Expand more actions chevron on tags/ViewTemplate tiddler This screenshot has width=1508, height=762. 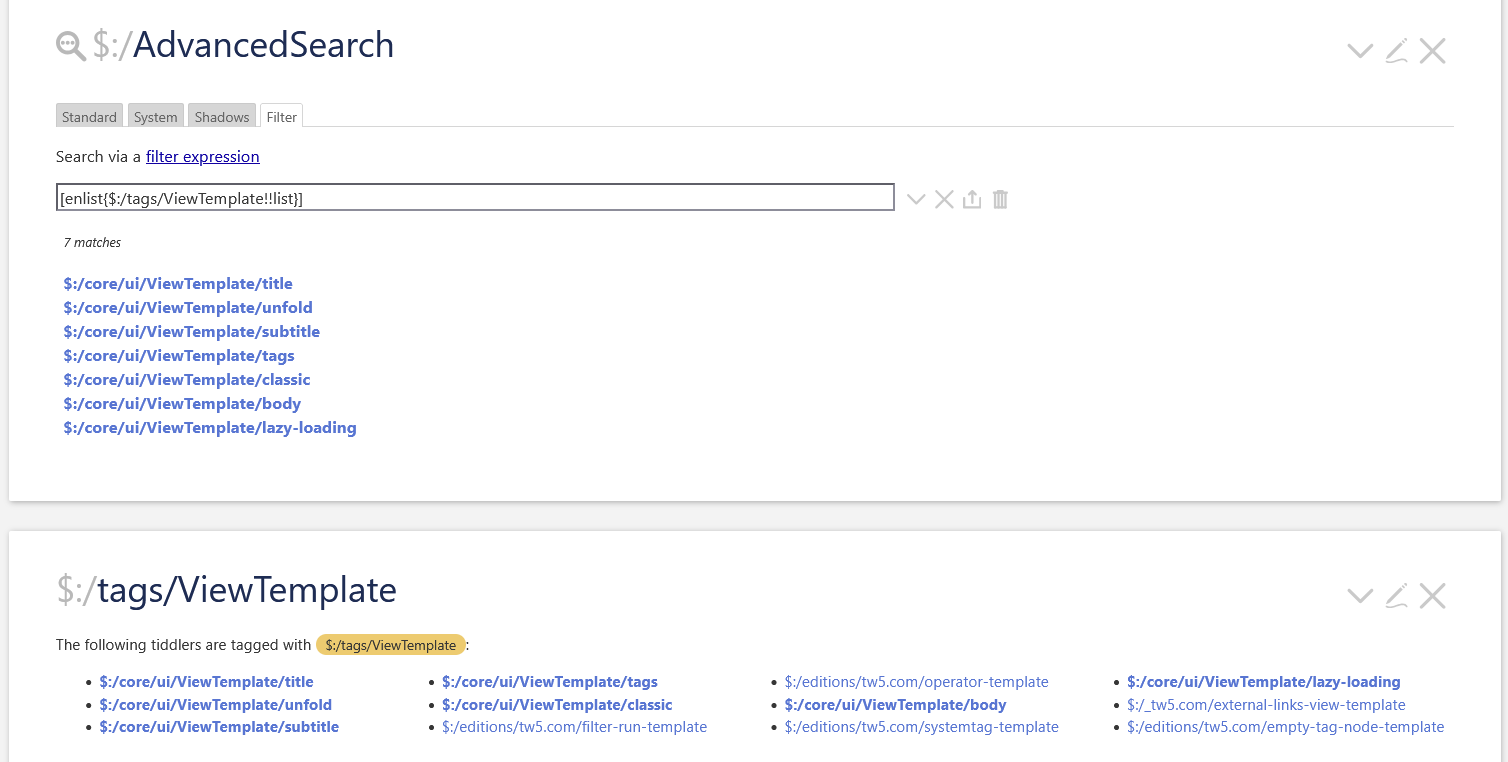(x=1360, y=596)
